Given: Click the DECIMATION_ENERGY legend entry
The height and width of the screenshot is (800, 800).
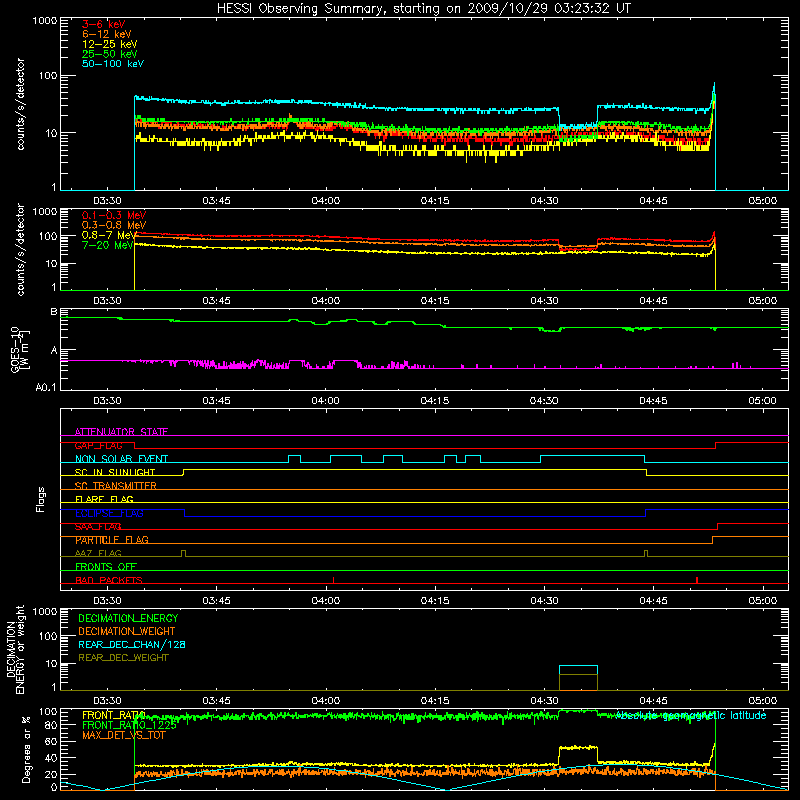Looking at the screenshot, I should coord(128,618).
